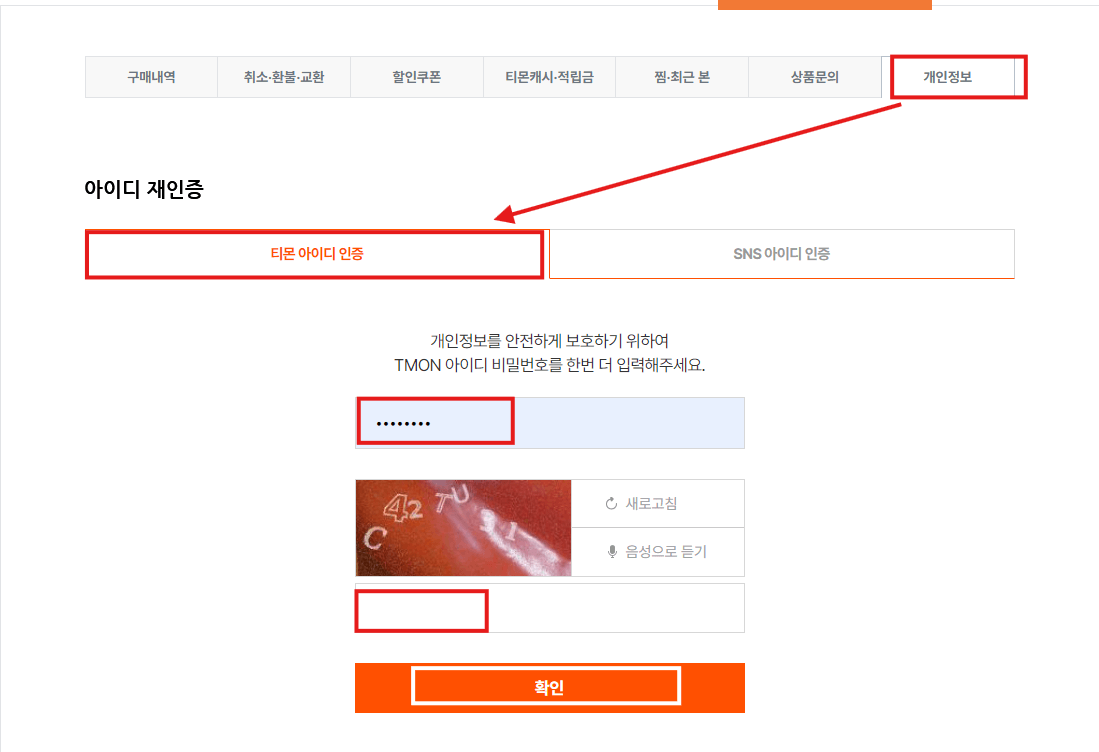Go to the 찜·최근 본 tab
Screen dimensions: 1099x752
click(682, 77)
